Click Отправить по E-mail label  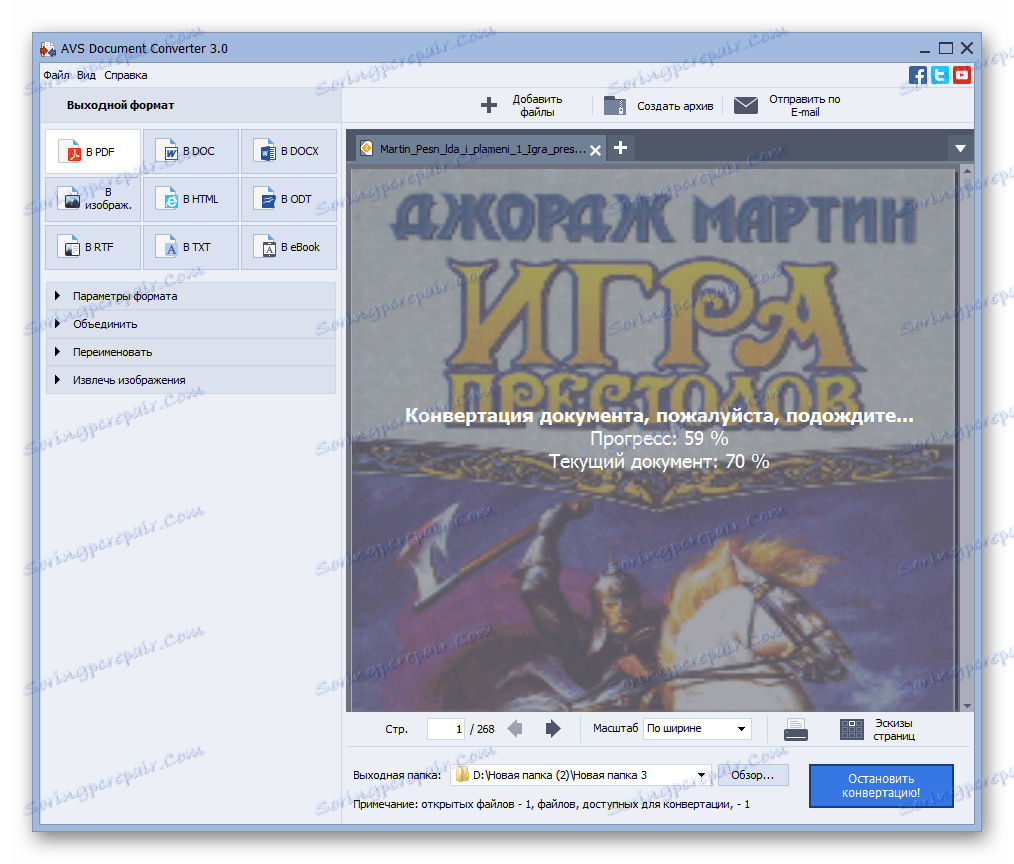(x=804, y=105)
